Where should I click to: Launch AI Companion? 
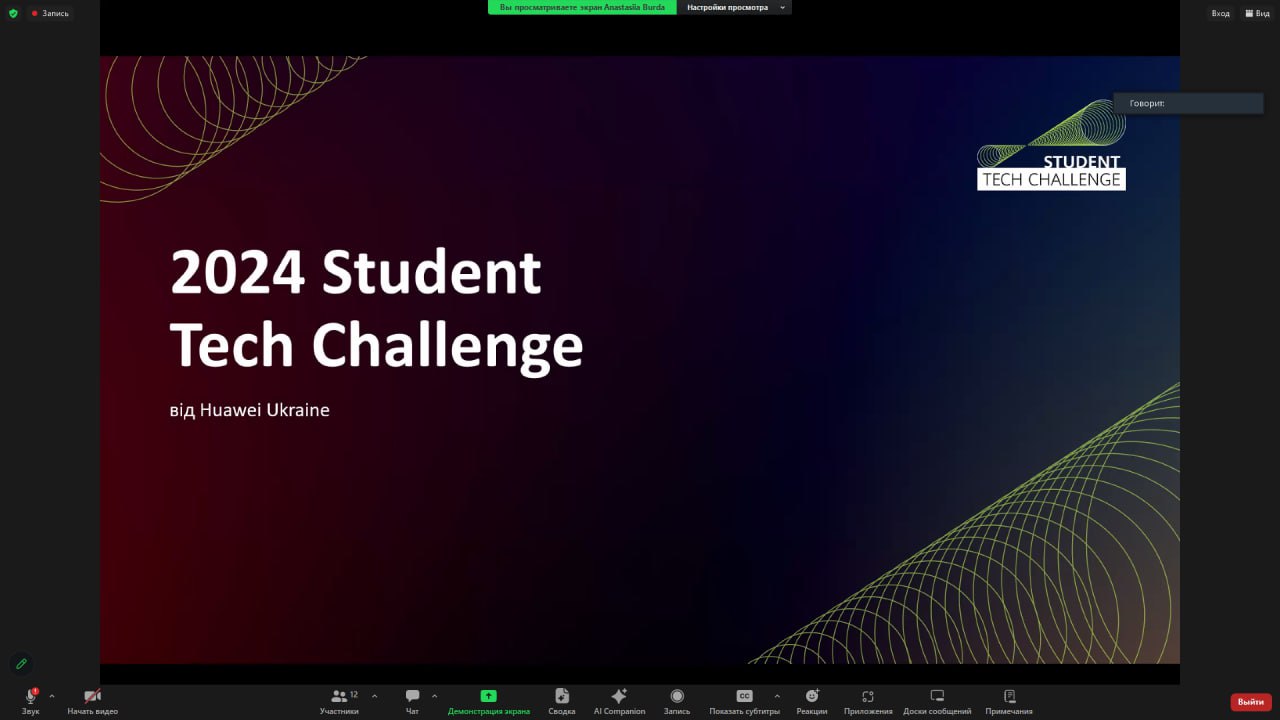tap(619, 697)
